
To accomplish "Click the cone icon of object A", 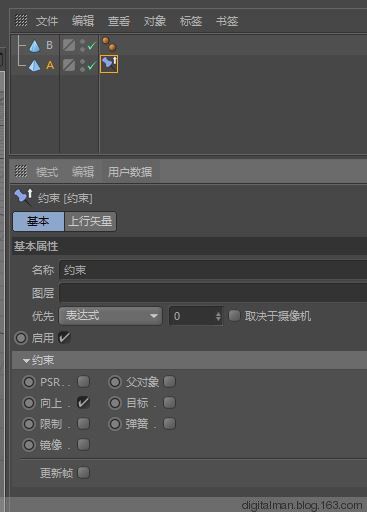I will (x=34, y=65).
